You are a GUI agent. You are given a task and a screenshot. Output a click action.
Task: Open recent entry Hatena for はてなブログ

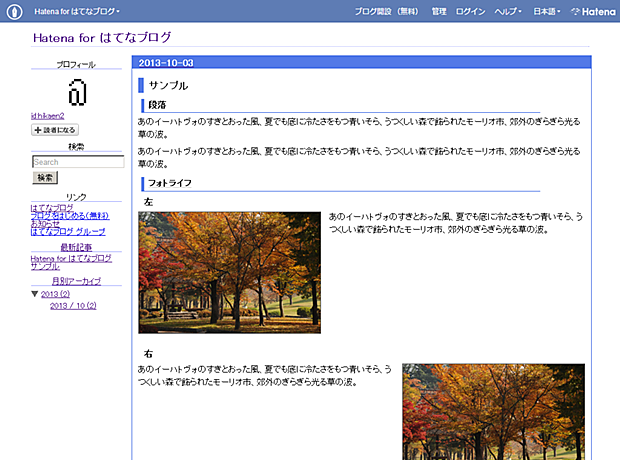point(71,258)
